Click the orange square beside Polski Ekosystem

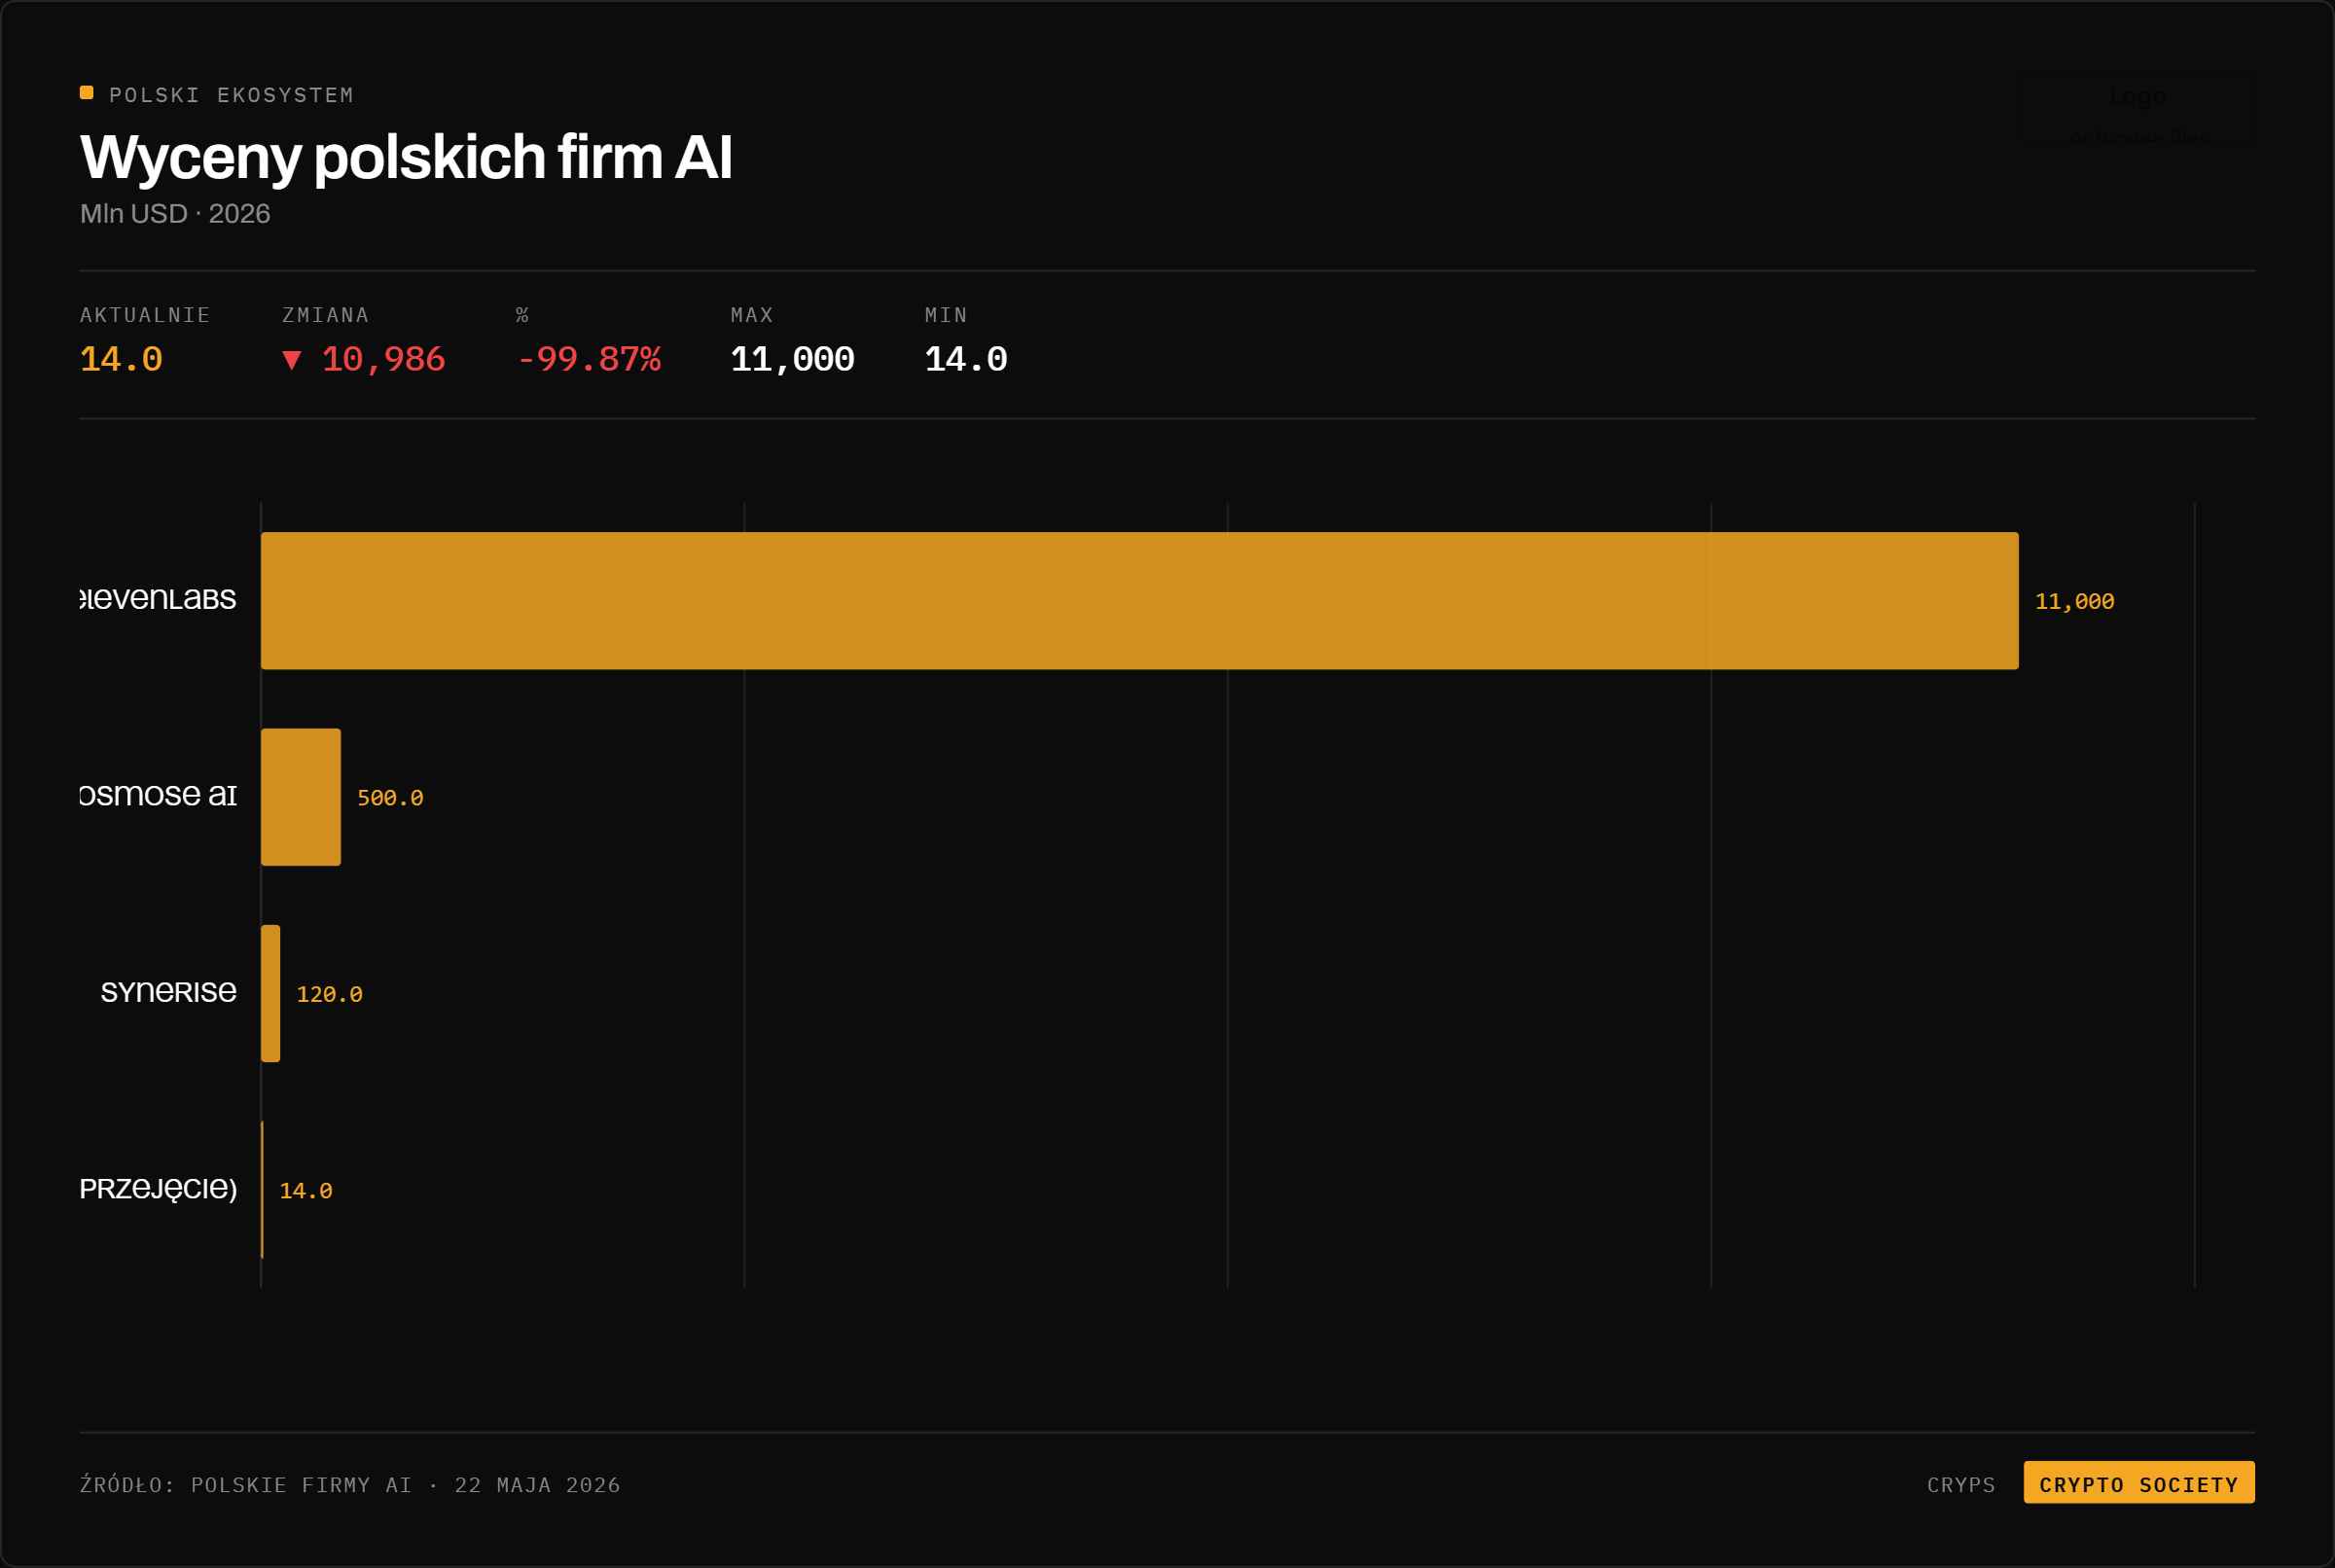click(x=87, y=93)
